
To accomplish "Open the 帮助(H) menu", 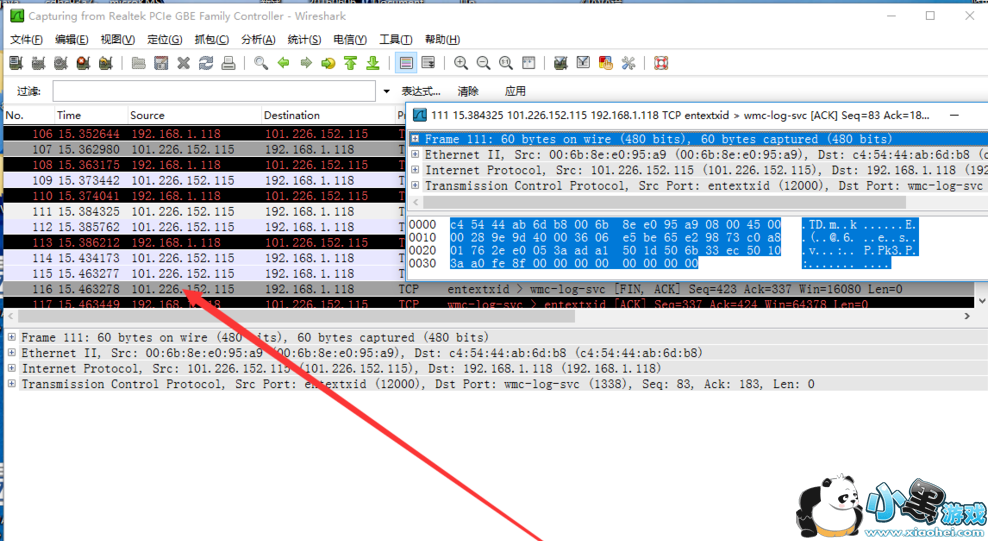I will [442, 40].
